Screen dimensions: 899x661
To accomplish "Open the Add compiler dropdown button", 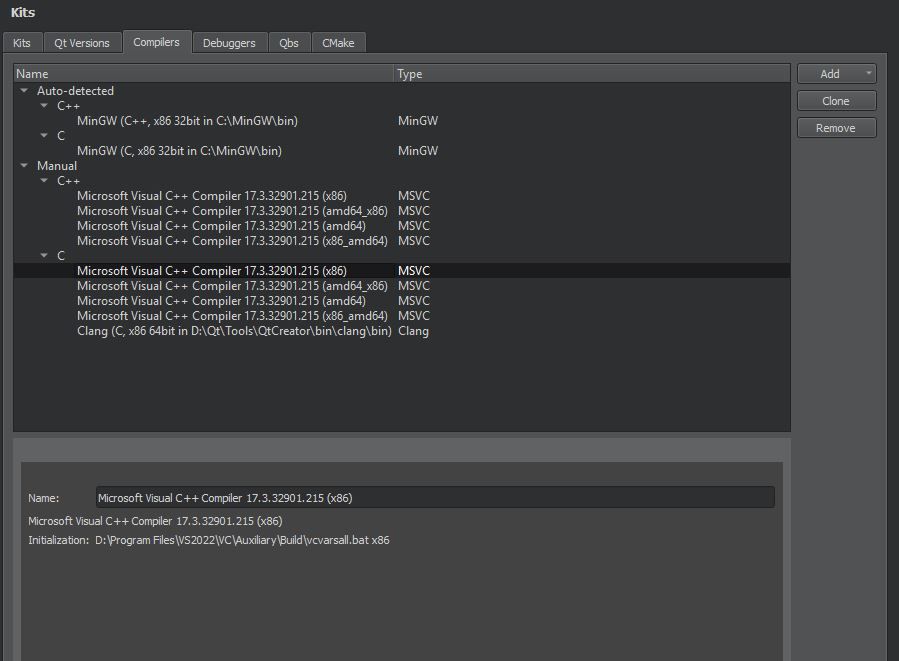I will (x=836, y=74).
